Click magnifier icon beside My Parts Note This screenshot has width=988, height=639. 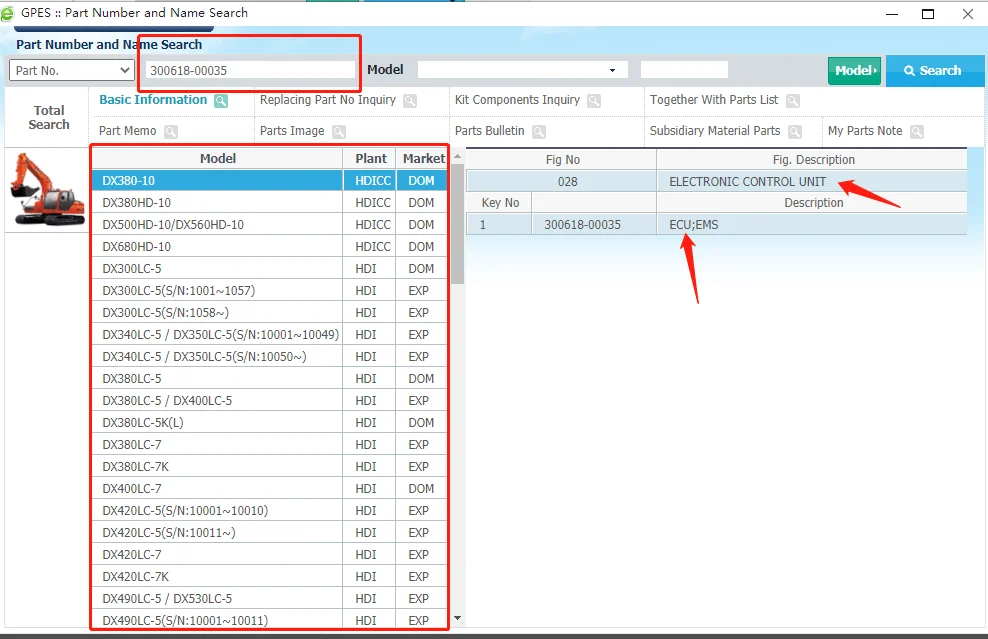917,132
